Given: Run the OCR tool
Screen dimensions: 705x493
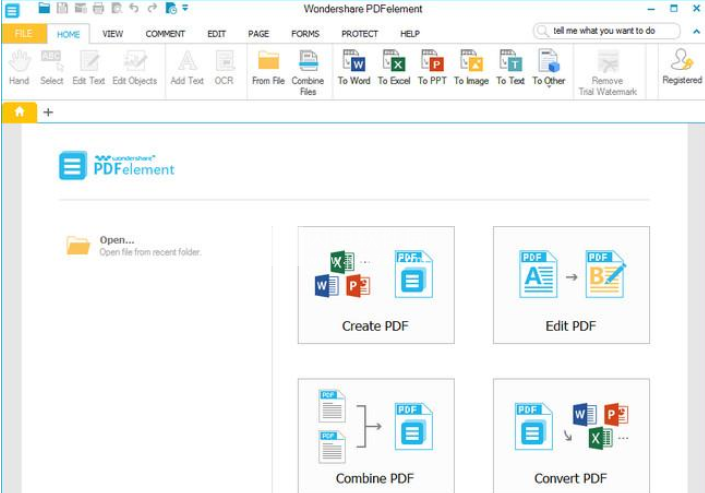Looking at the screenshot, I should (x=224, y=68).
